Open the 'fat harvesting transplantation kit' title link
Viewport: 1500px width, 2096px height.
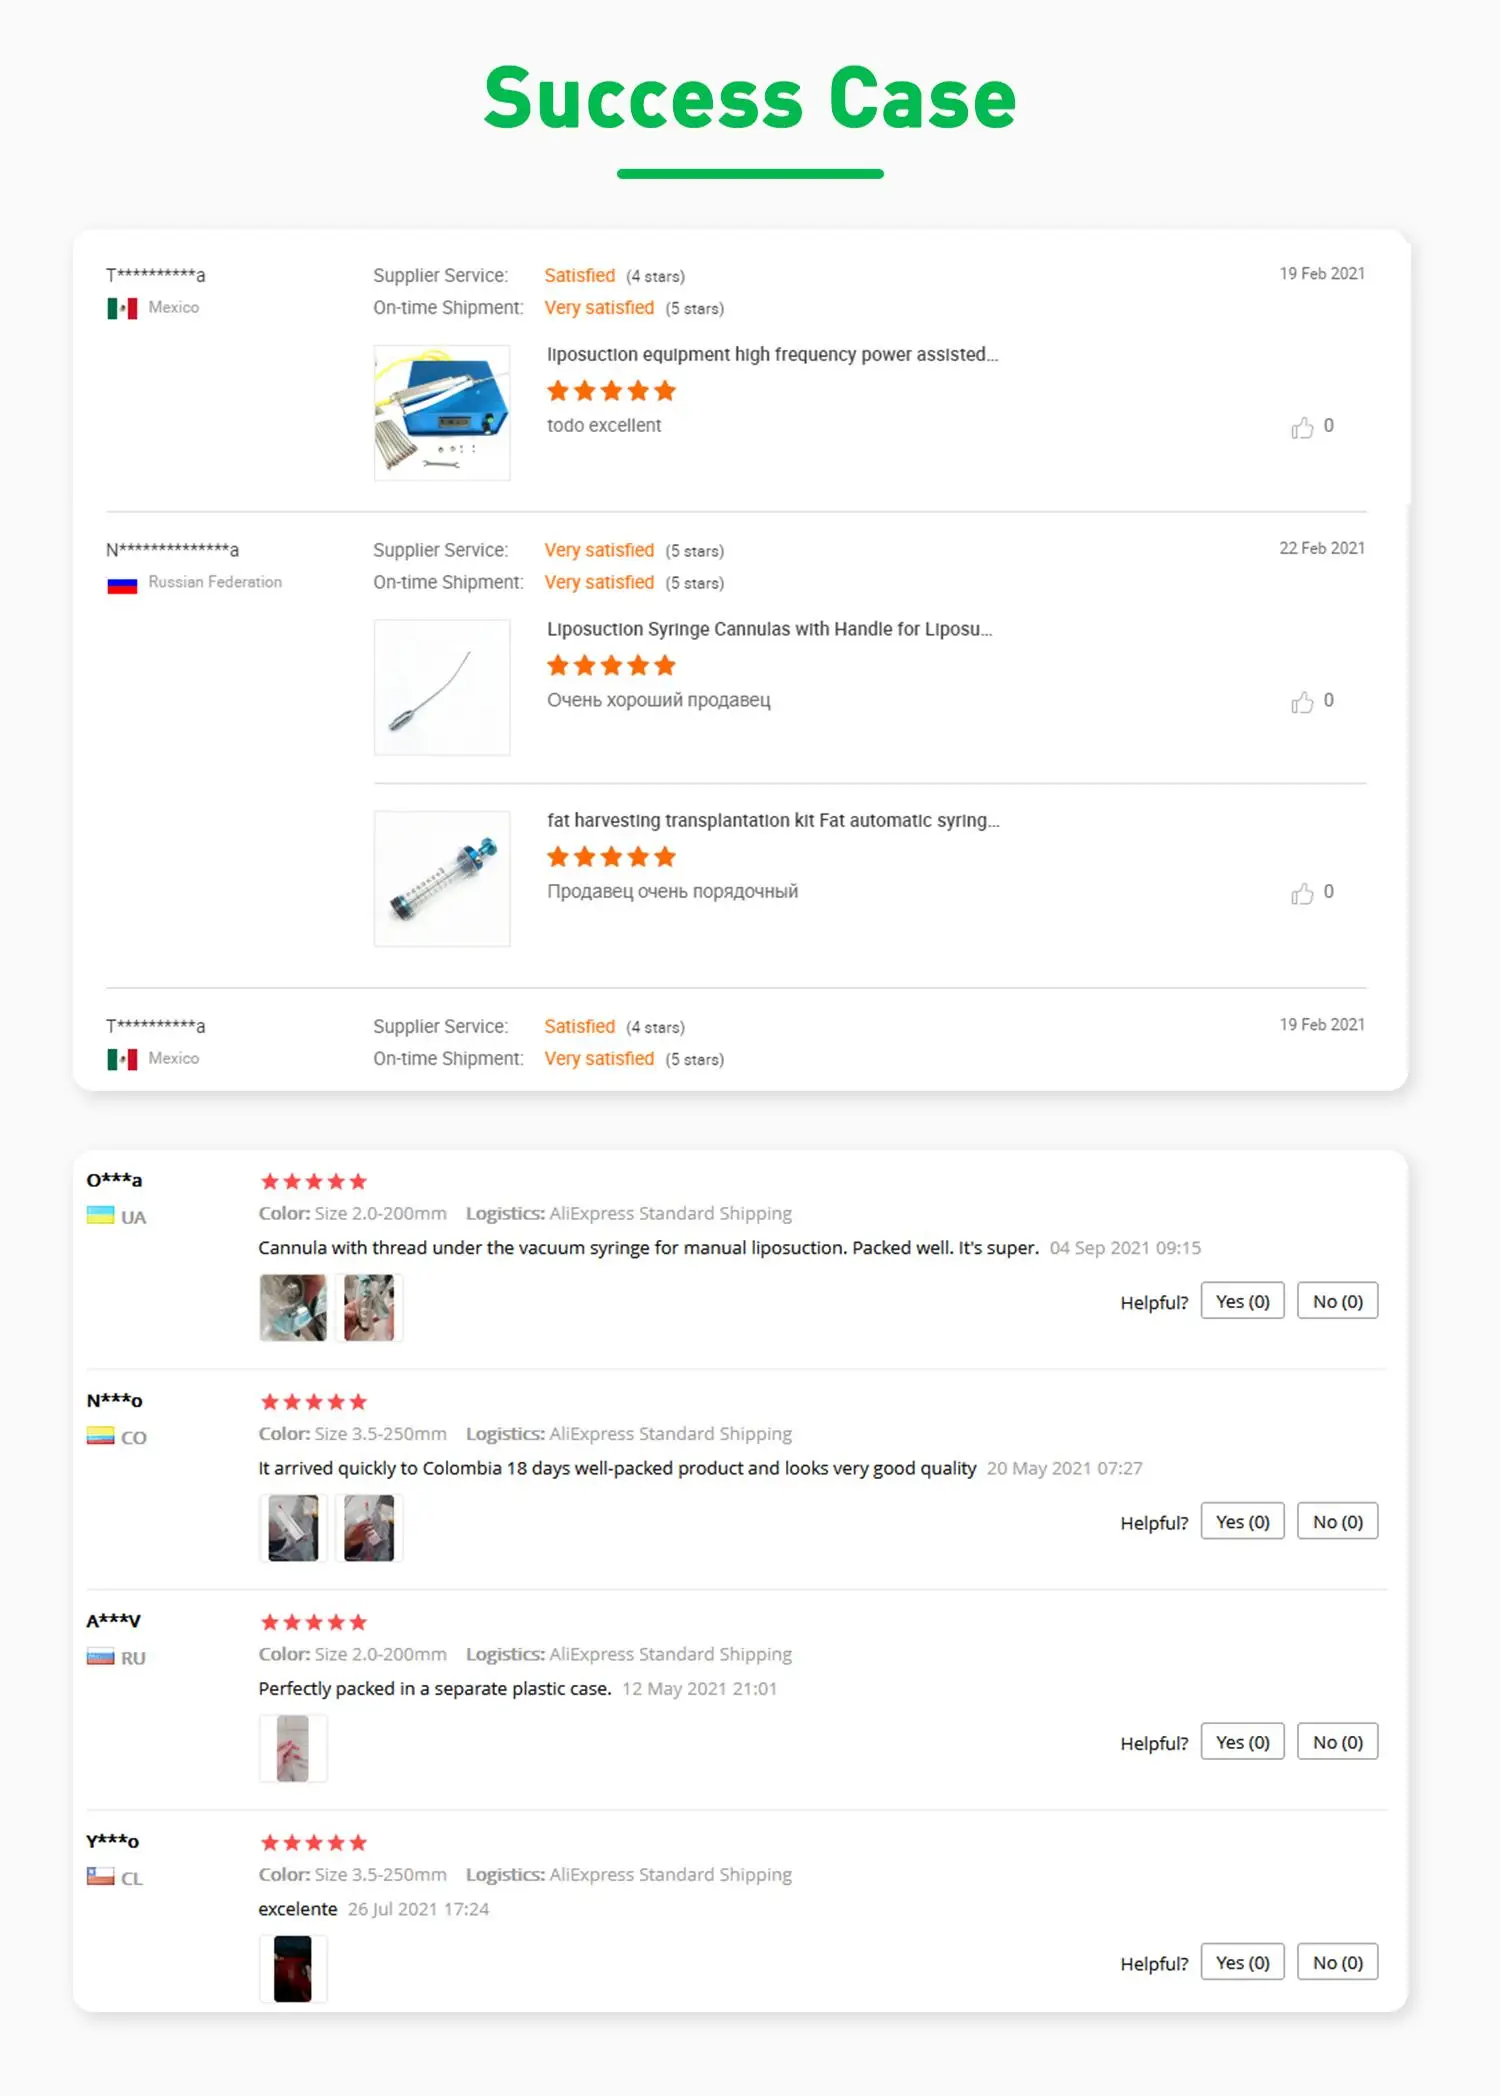click(772, 820)
